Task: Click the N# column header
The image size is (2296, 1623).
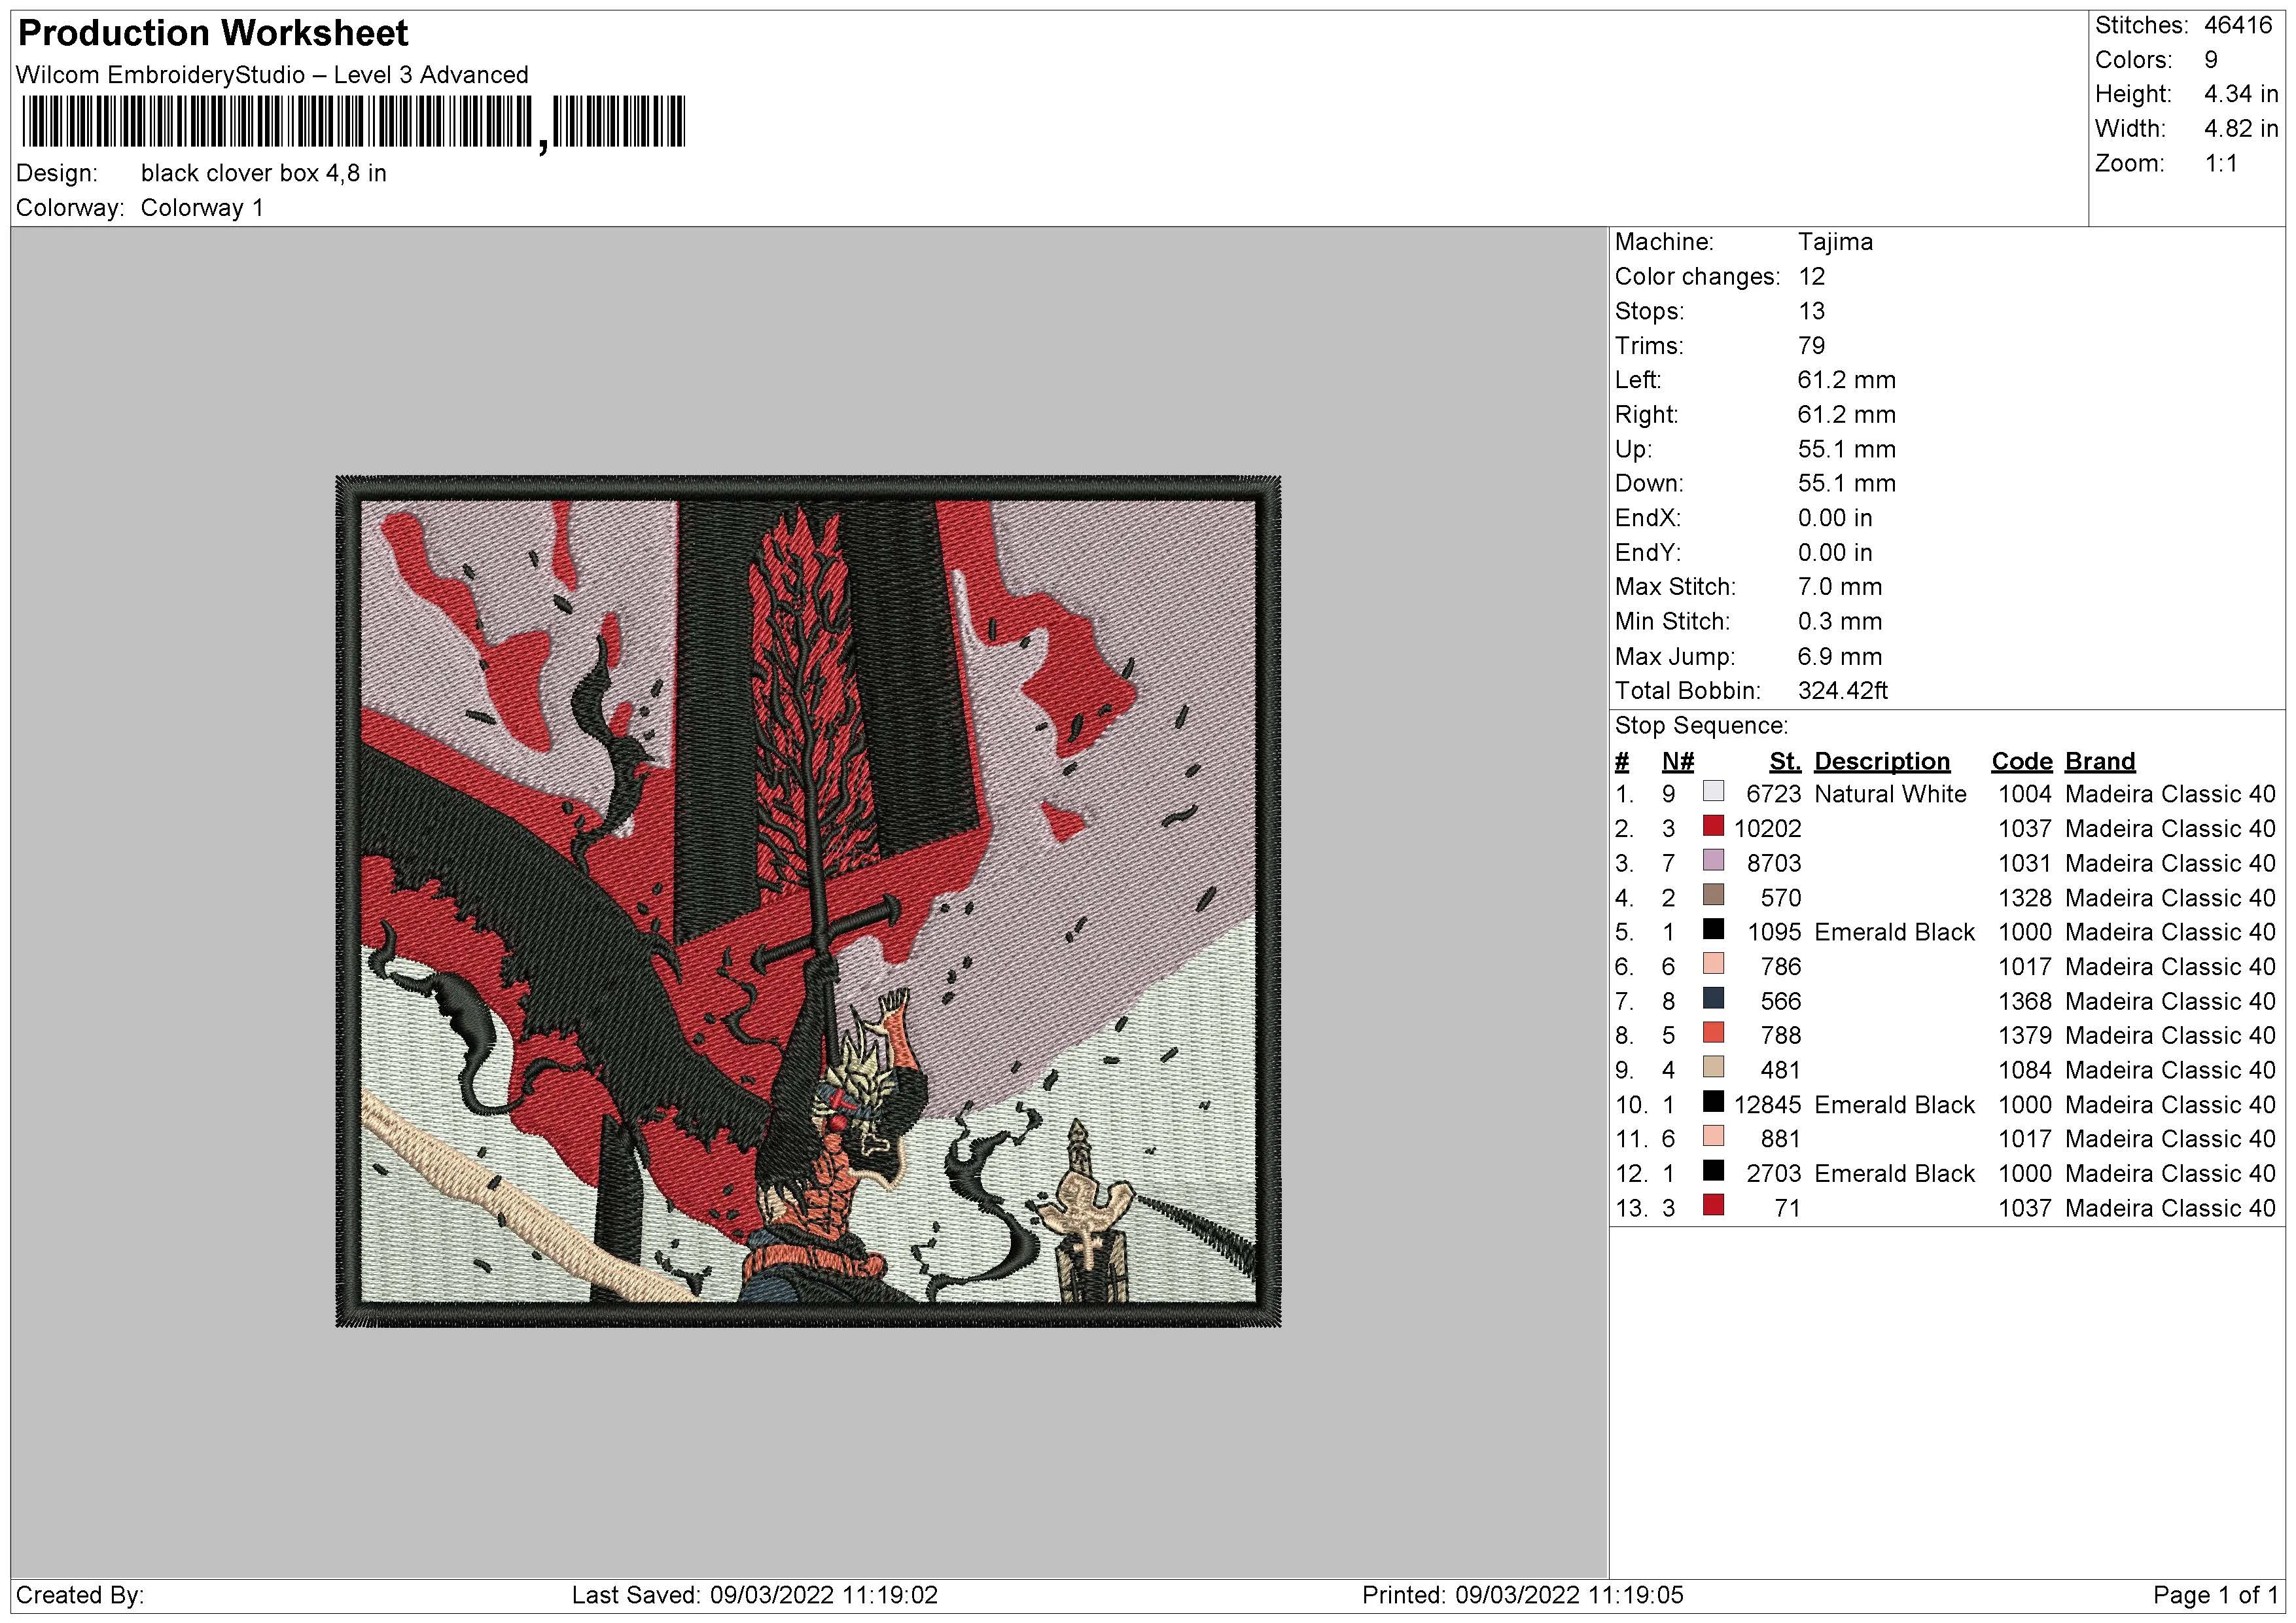Action: coord(1678,761)
